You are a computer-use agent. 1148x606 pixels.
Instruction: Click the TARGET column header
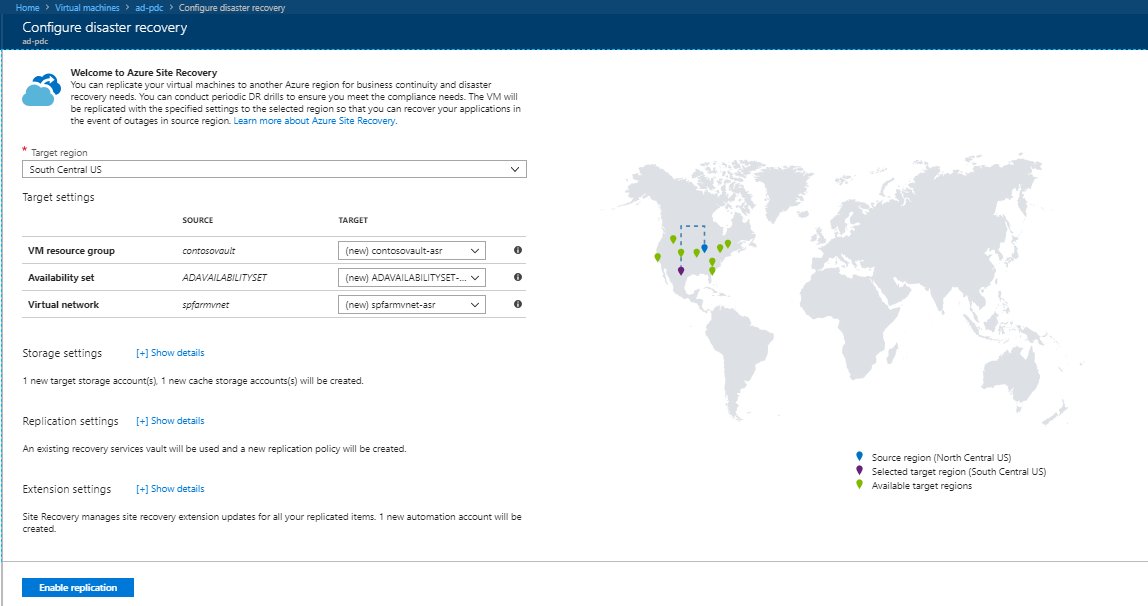[353, 220]
